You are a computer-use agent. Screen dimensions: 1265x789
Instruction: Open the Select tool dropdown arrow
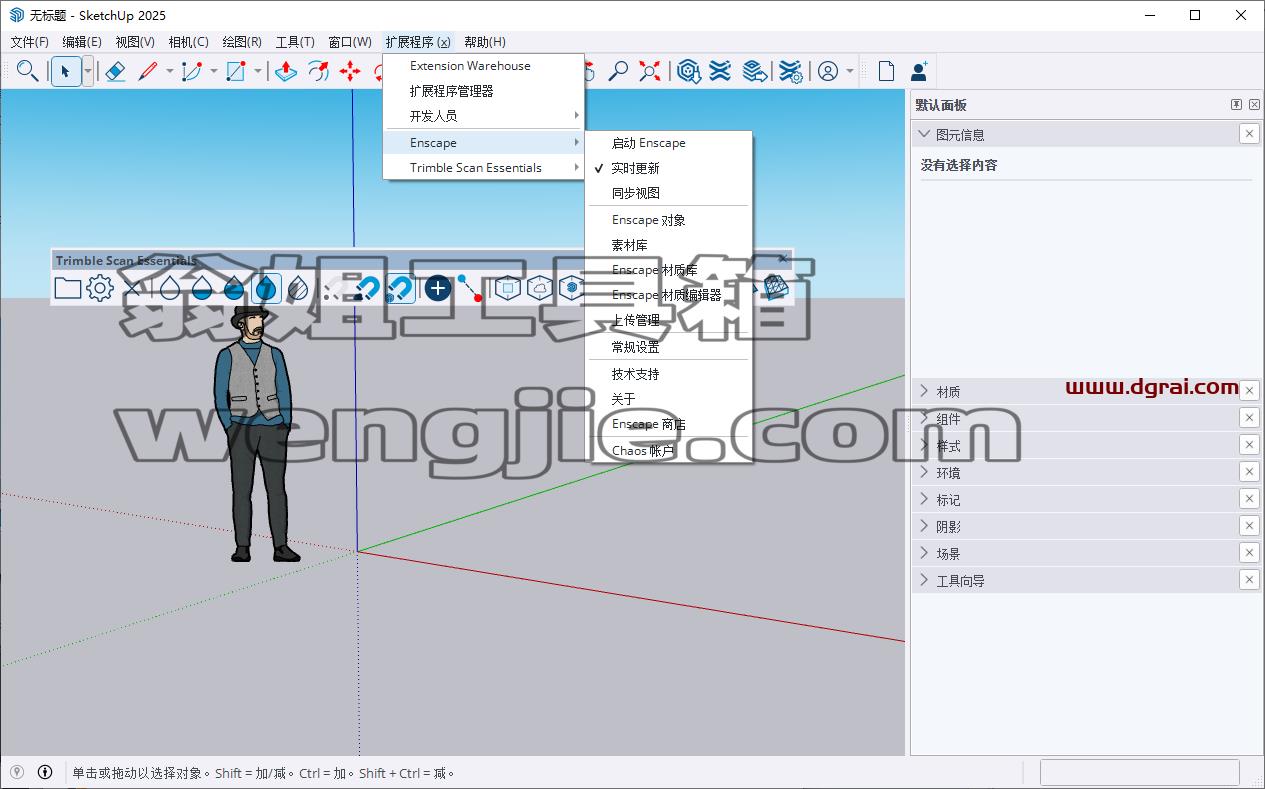click(88, 71)
